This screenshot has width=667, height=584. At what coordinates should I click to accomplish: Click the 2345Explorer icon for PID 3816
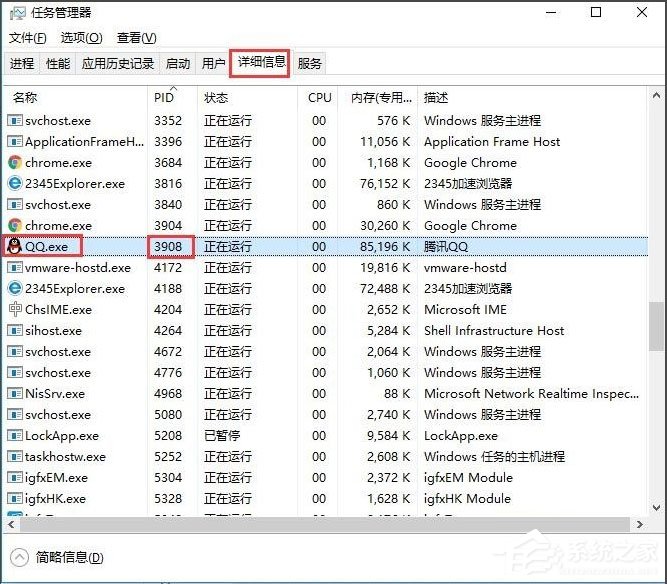pyautogui.click(x=14, y=183)
